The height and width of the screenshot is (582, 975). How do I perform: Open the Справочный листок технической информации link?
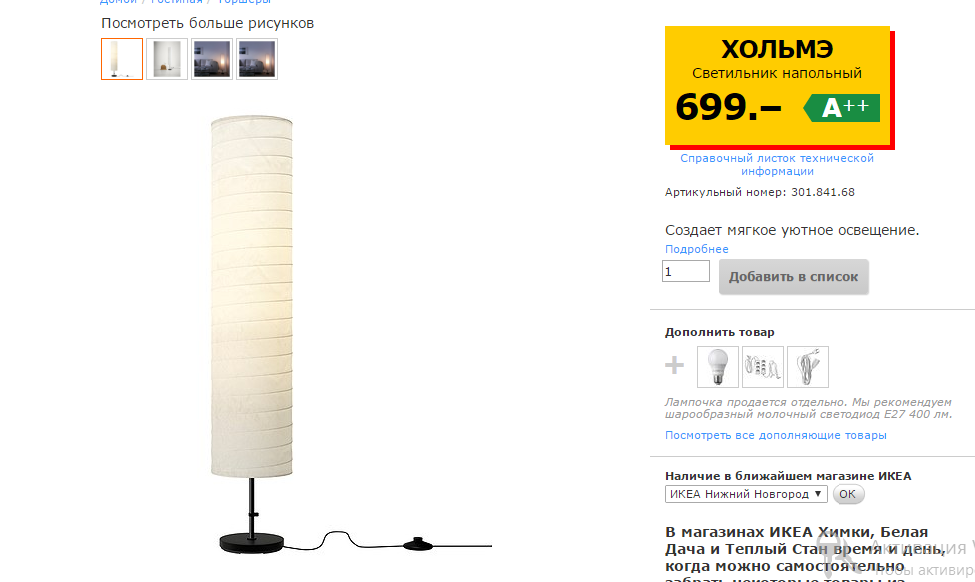pyautogui.click(x=777, y=165)
